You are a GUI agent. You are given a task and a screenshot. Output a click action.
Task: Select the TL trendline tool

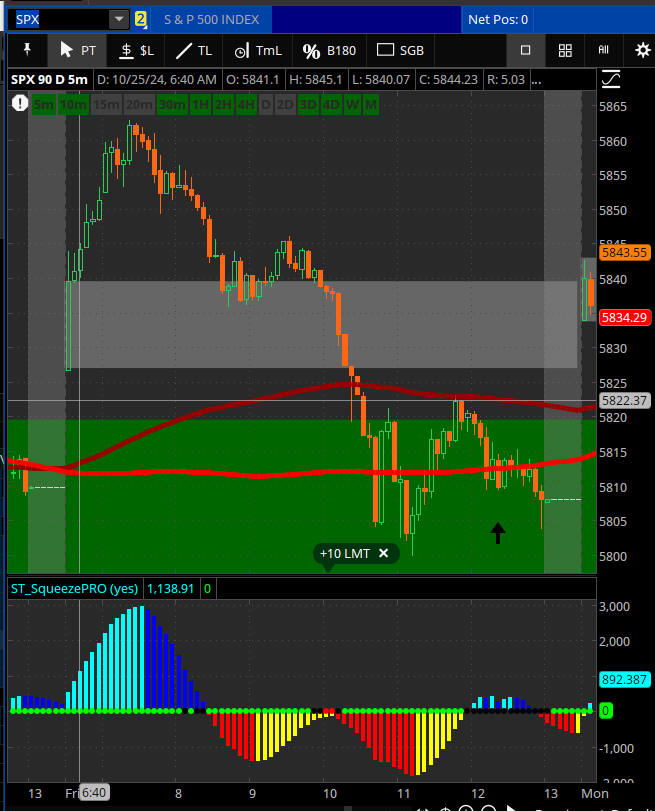pos(194,50)
